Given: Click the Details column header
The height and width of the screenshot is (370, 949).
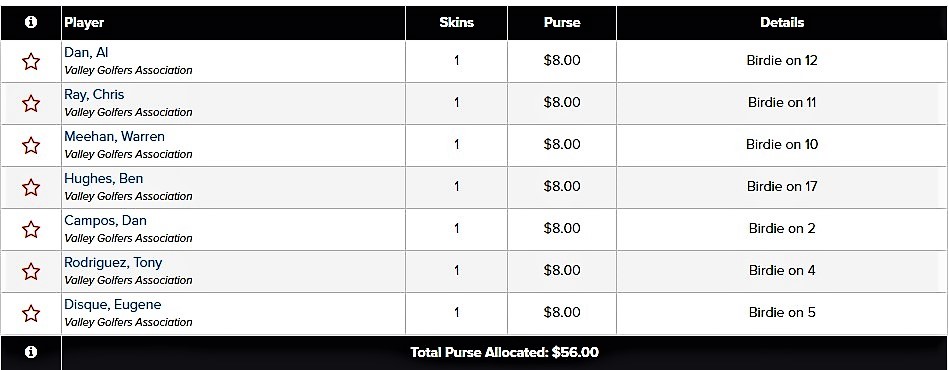Looking at the screenshot, I should (x=782, y=22).
